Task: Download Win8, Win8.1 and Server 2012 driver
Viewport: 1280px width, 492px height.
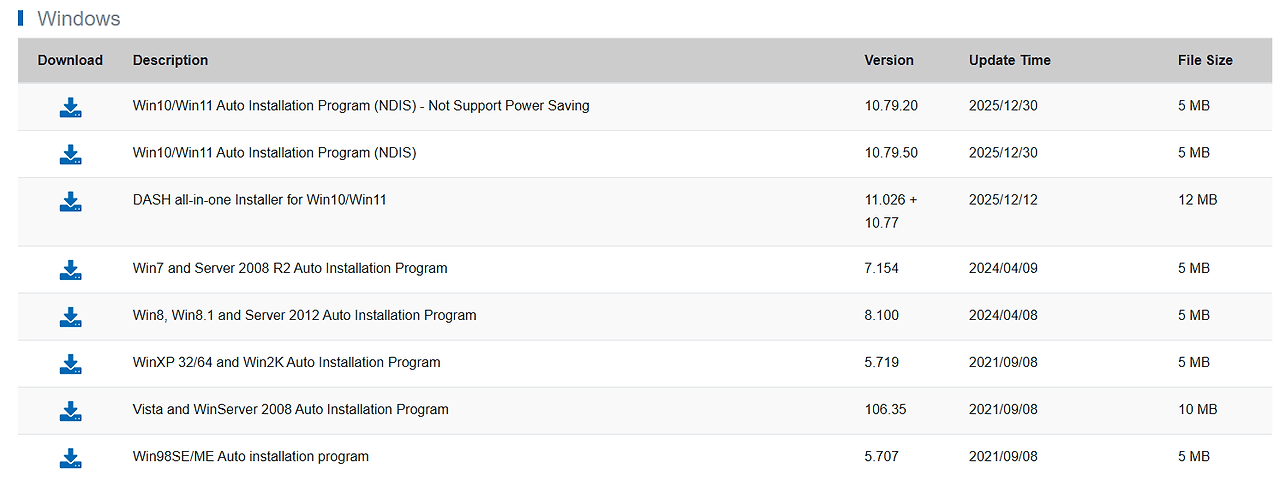Action: 70,316
